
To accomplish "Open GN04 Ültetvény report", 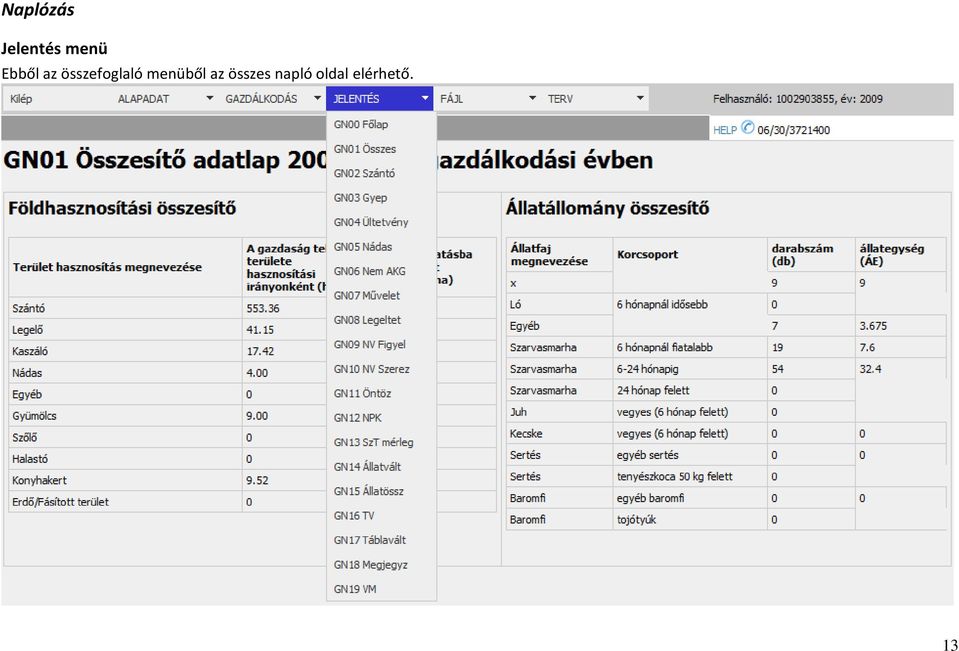I will pos(371,222).
